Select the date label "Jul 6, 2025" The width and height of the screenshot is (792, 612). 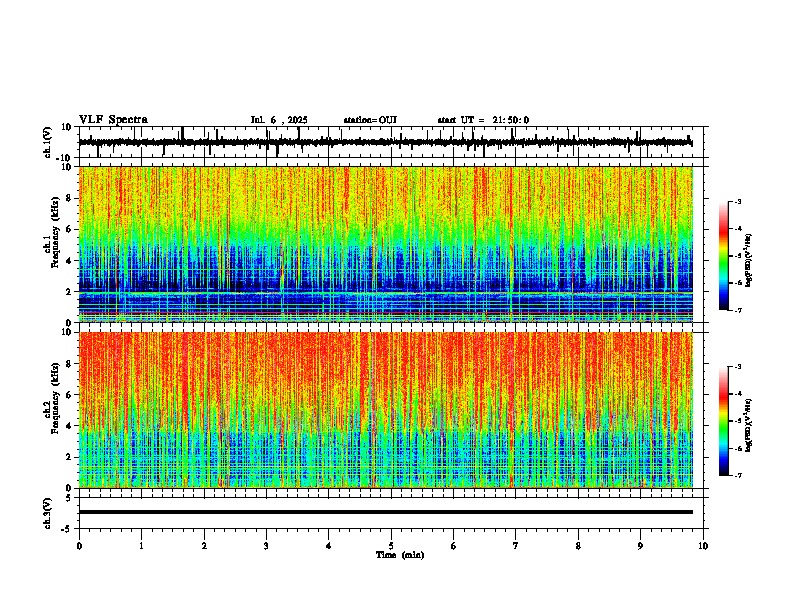[279, 120]
